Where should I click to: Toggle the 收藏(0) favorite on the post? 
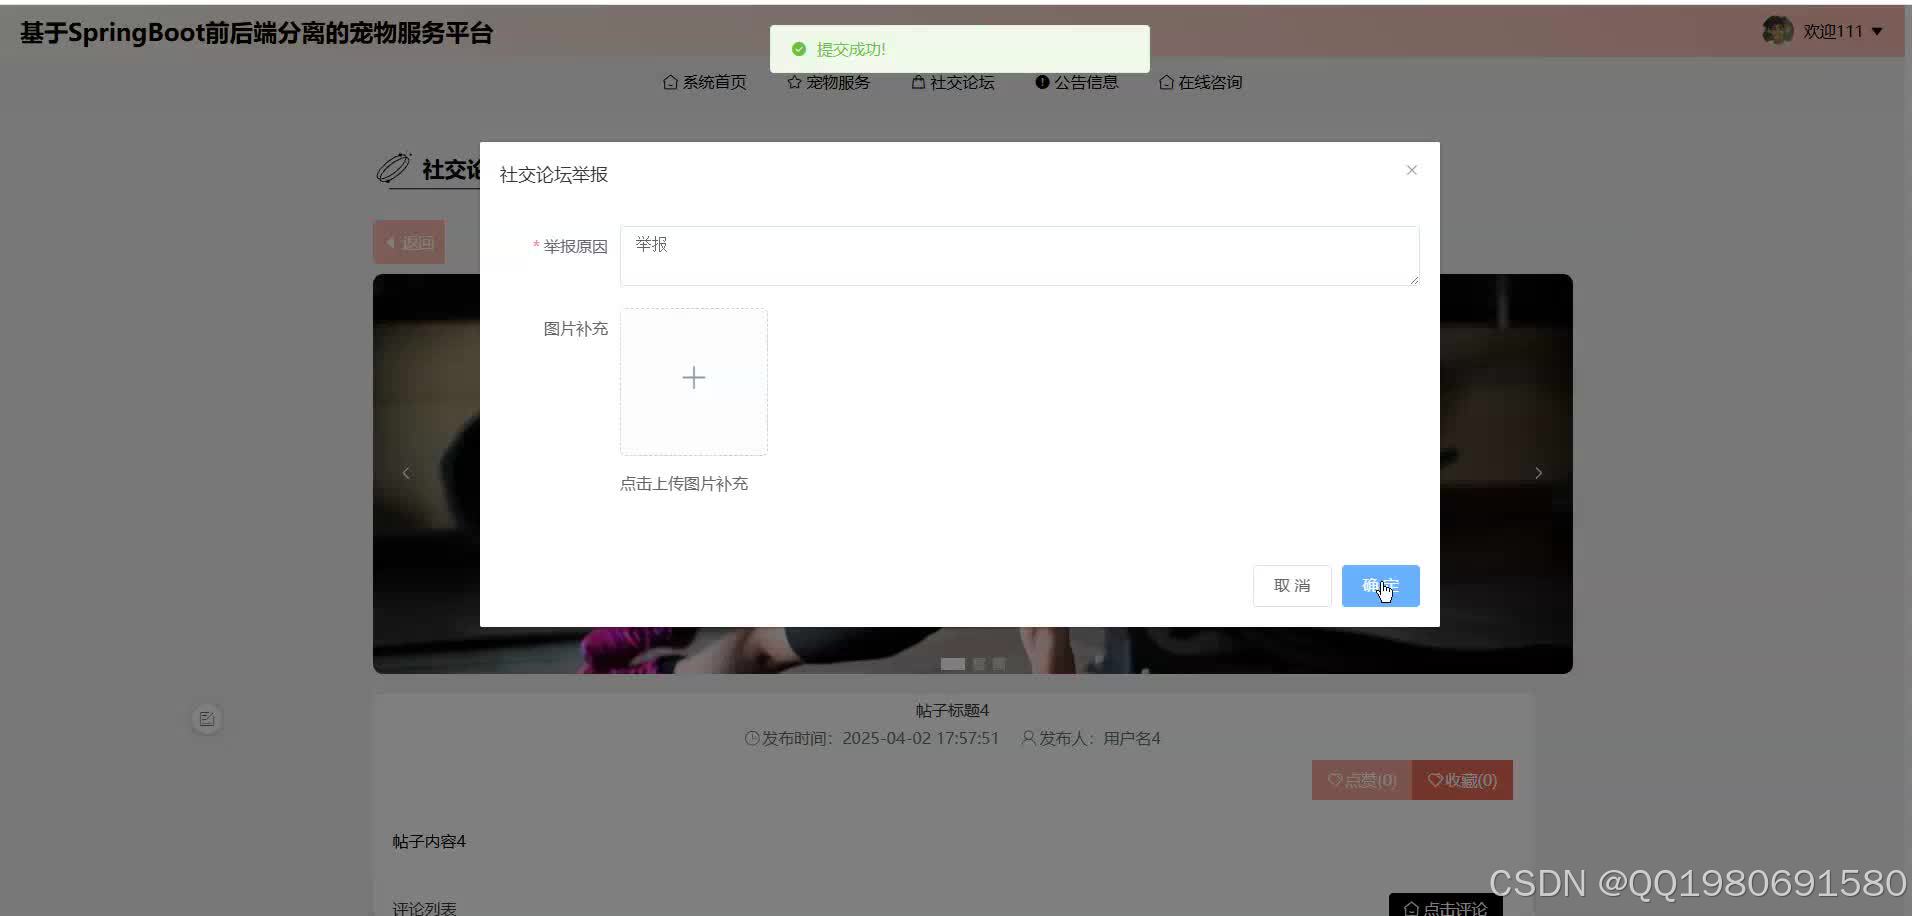pyautogui.click(x=1462, y=780)
